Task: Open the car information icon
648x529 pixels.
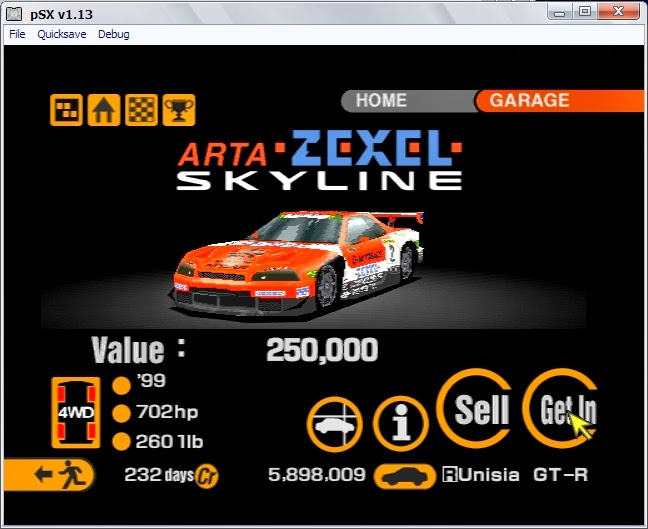Action: (x=400, y=424)
